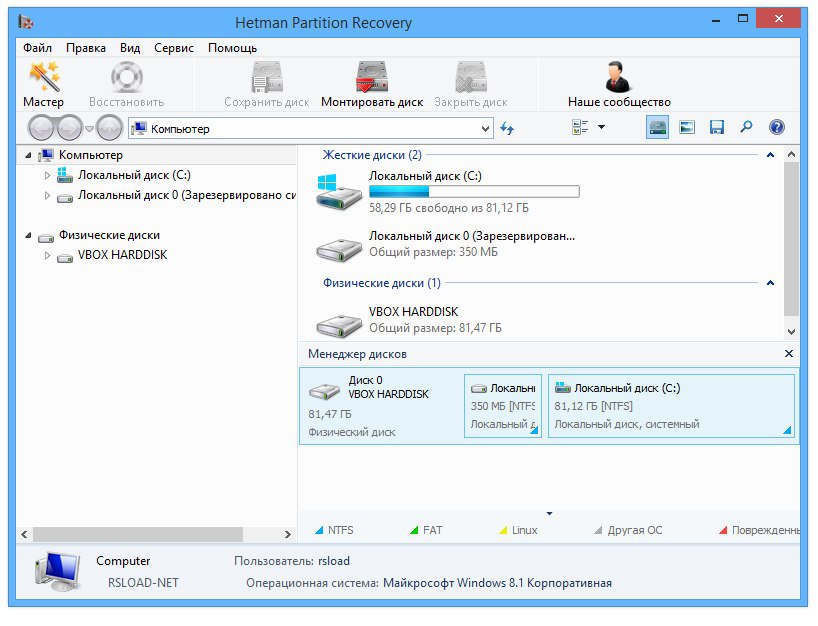
Task: Select the VBOX HARDDISK drive icon in list
Action: pyautogui.click(x=339, y=326)
